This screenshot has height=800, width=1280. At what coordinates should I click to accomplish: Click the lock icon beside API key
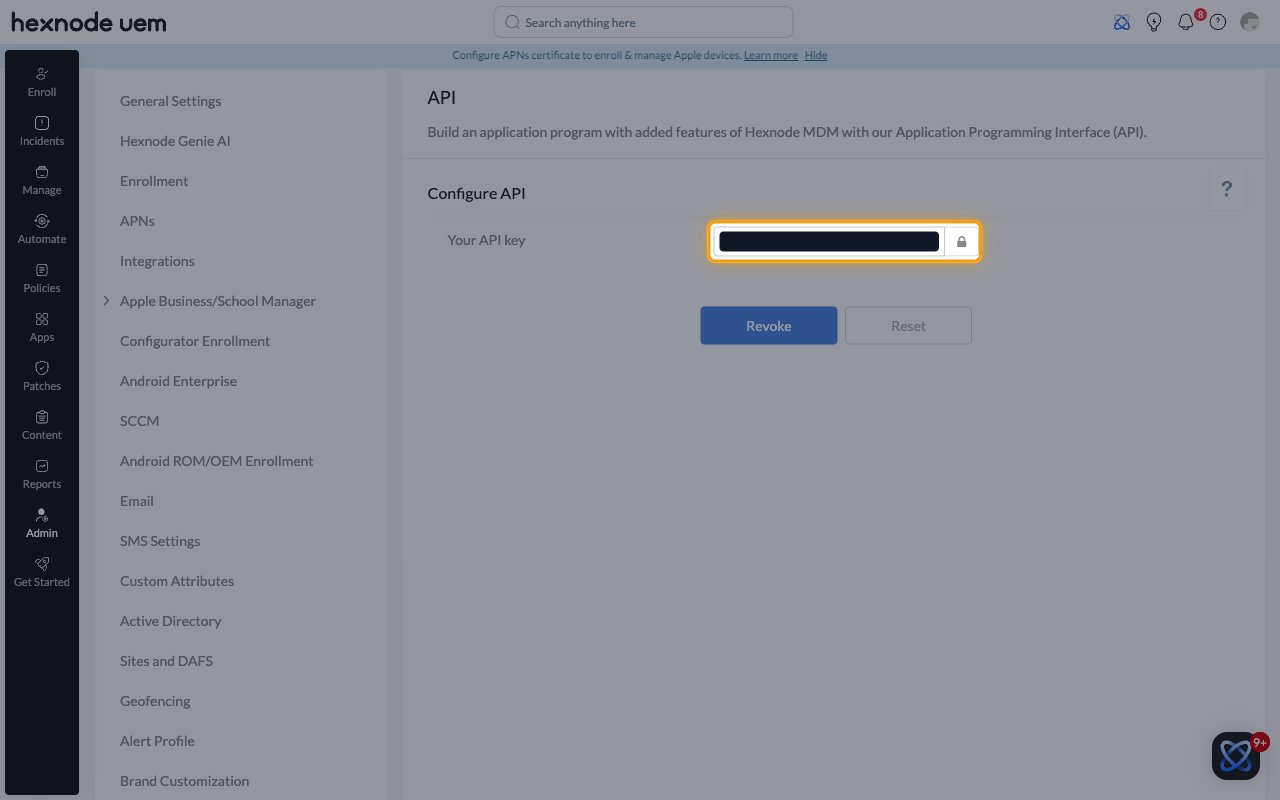[961, 241]
